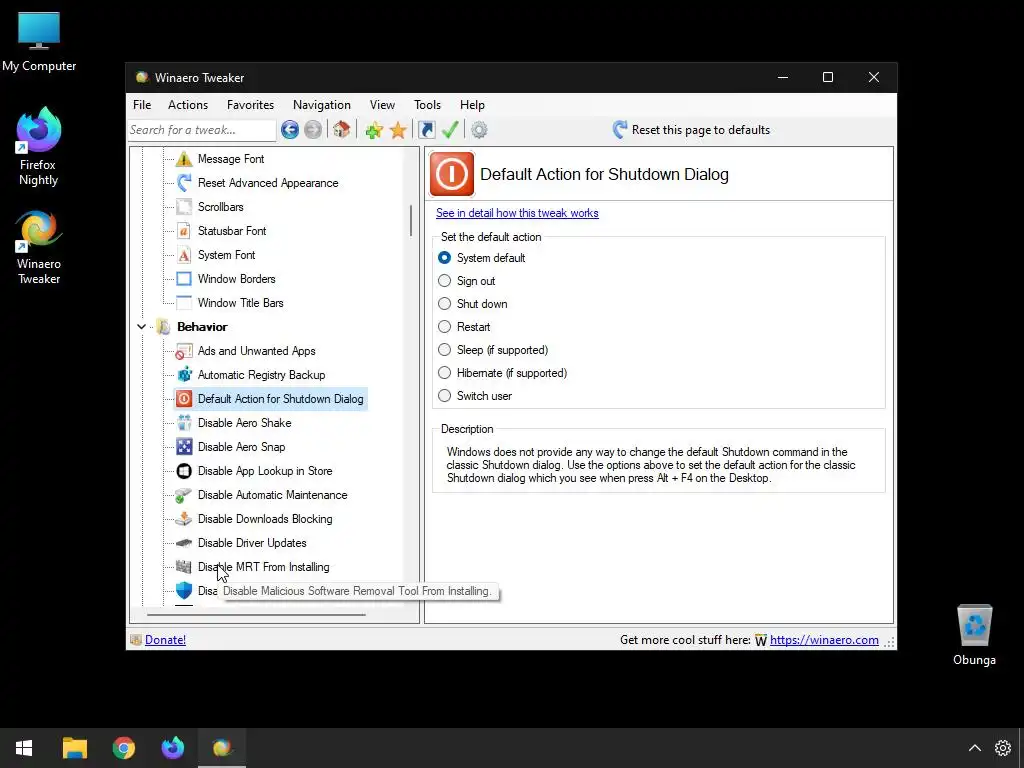Click the Reset Advanced Appearance arrow icon
This screenshot has width=1024, height=768.
point(184,183)
